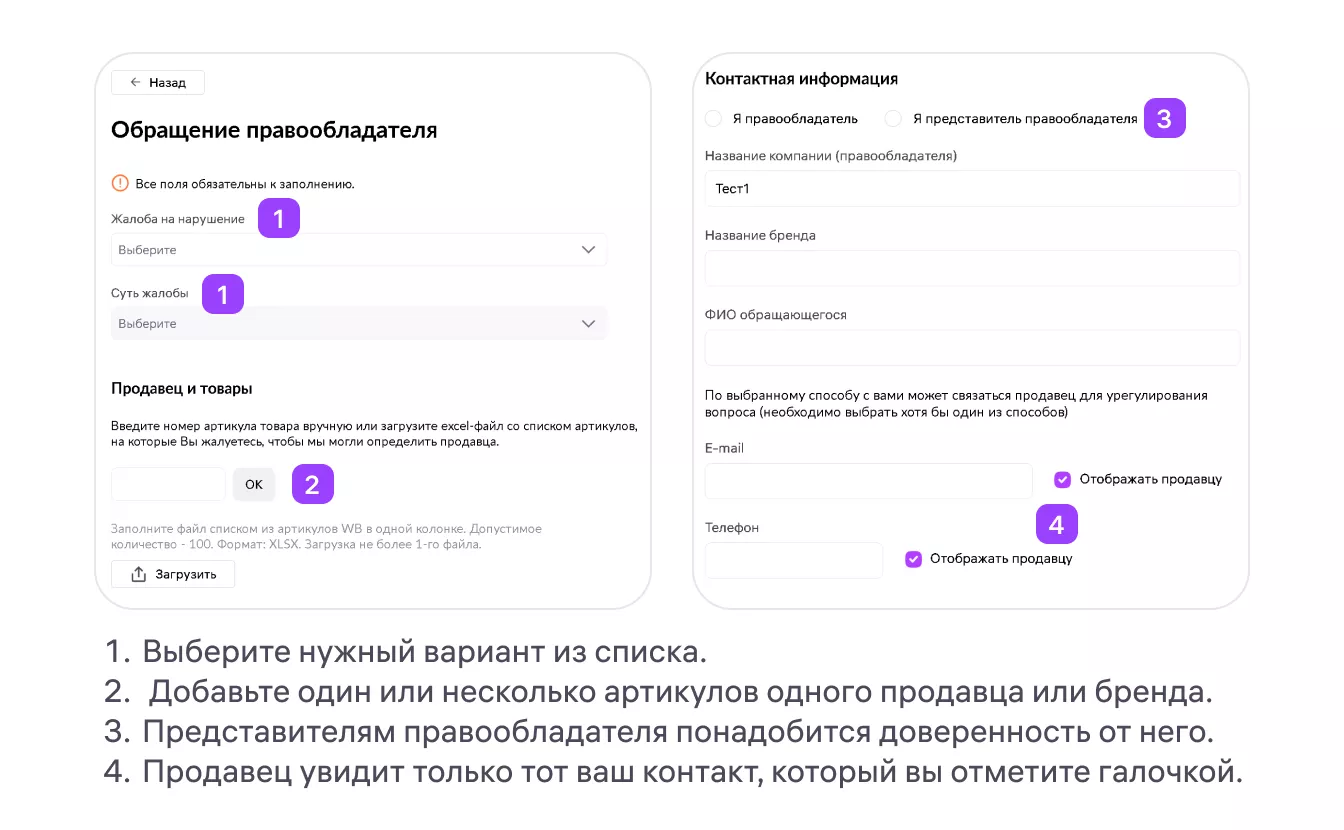Click purple badge 2 next to OK button
The width and height of the screenshot is (1344, 830).
[x=312, y=485]
